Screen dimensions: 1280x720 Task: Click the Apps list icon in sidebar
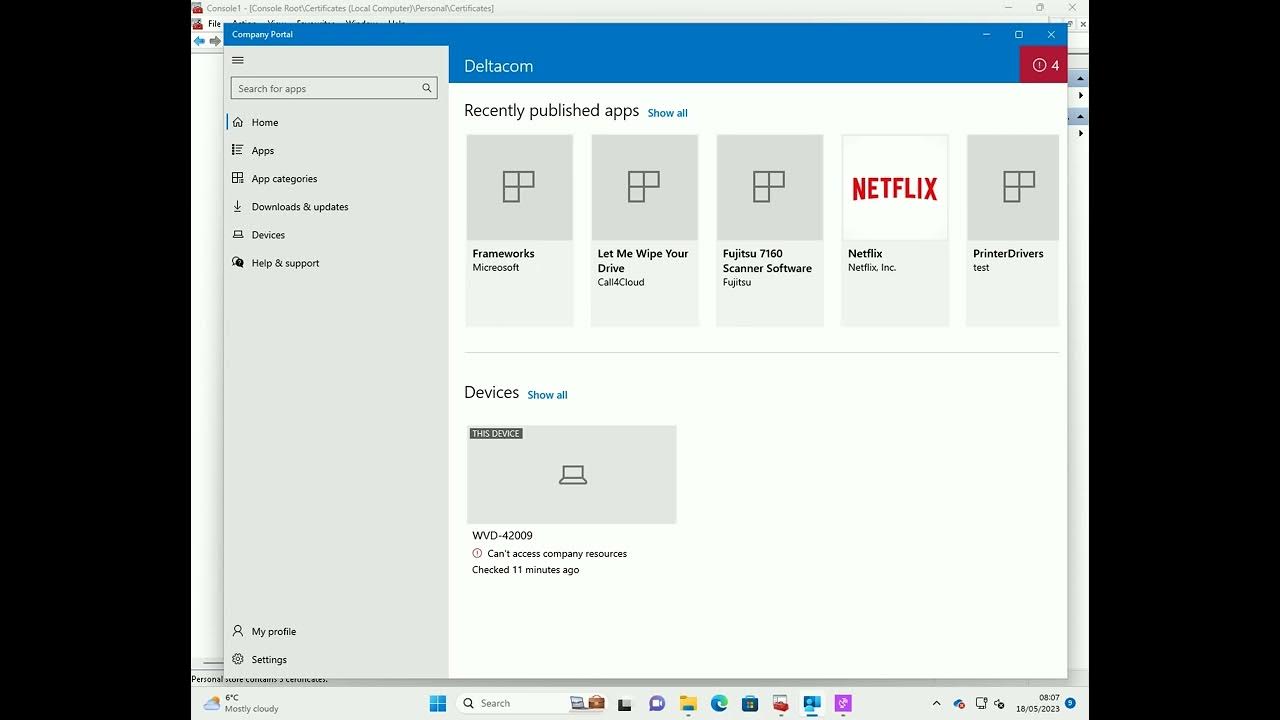238,150
